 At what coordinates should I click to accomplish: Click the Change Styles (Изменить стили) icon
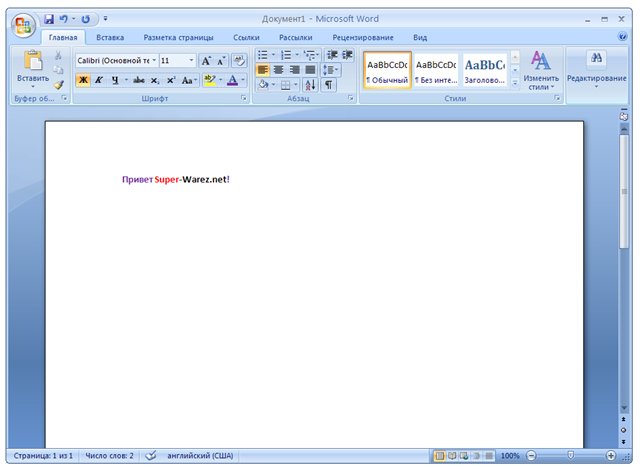(541, 68)
